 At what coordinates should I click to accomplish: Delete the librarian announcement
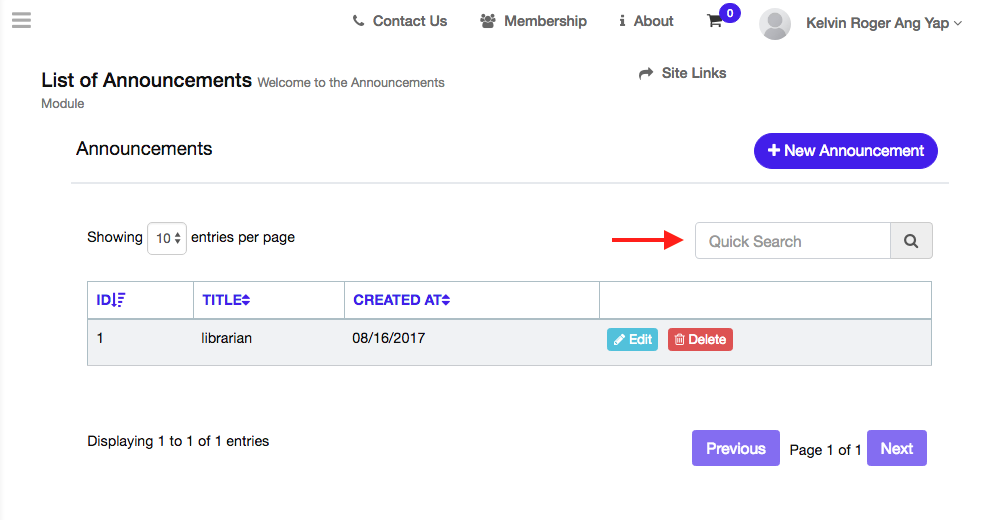click(700, 339)
